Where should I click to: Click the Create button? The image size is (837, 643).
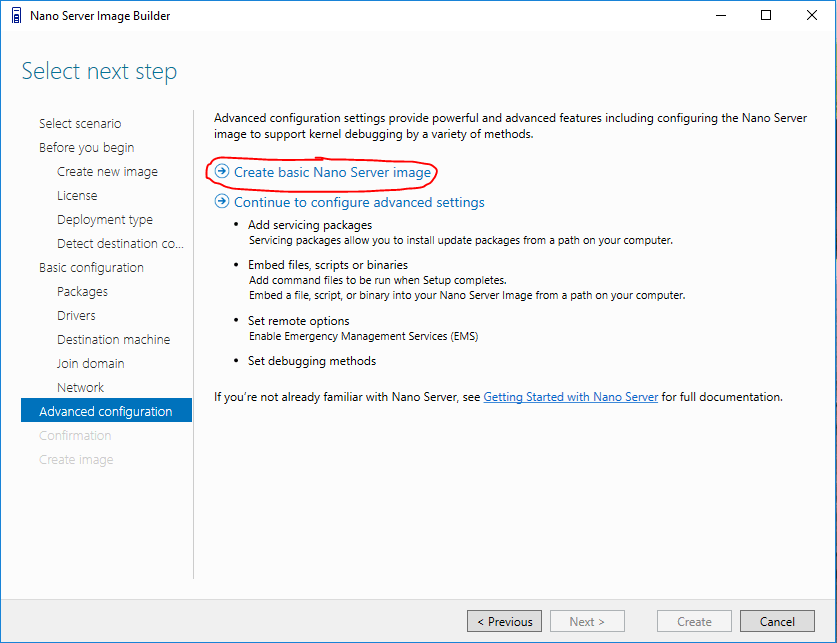pyautogui.click(x=694, y=621)
